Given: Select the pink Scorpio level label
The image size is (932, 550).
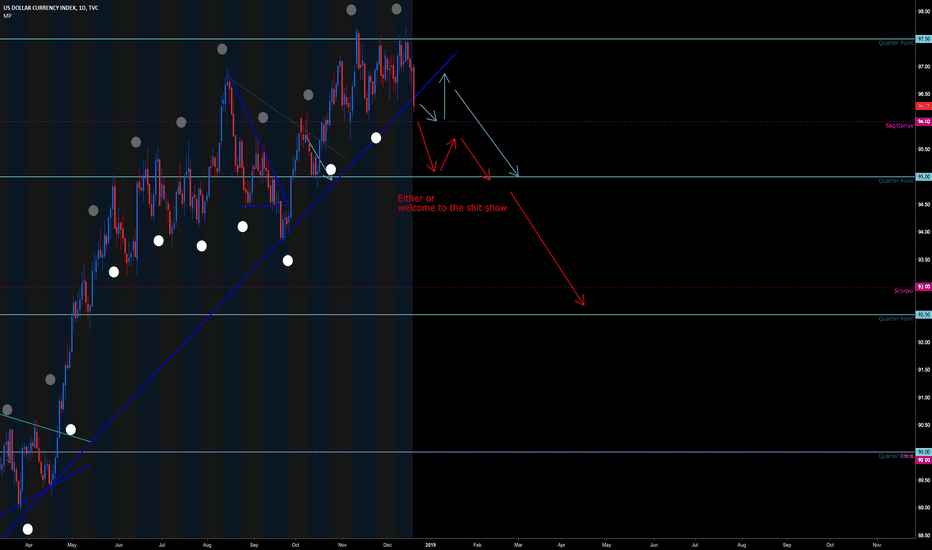Looking at the screenshot, I should click(903, 291).
